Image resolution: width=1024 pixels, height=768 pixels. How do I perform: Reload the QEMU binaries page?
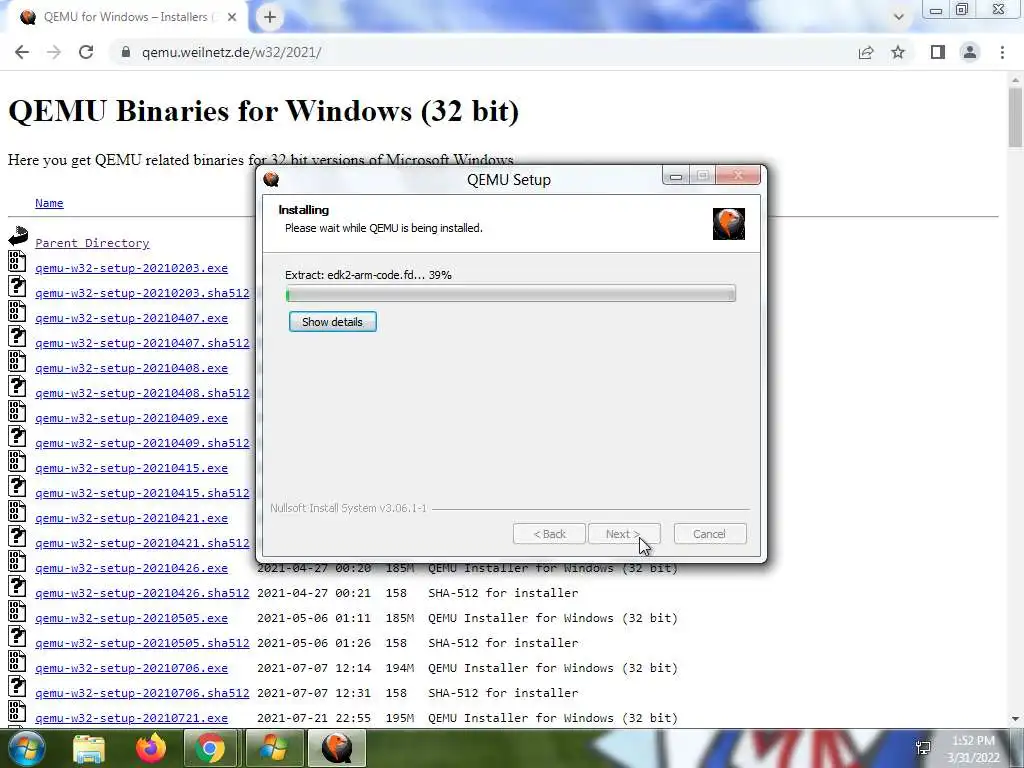click(x=86, y=52)
